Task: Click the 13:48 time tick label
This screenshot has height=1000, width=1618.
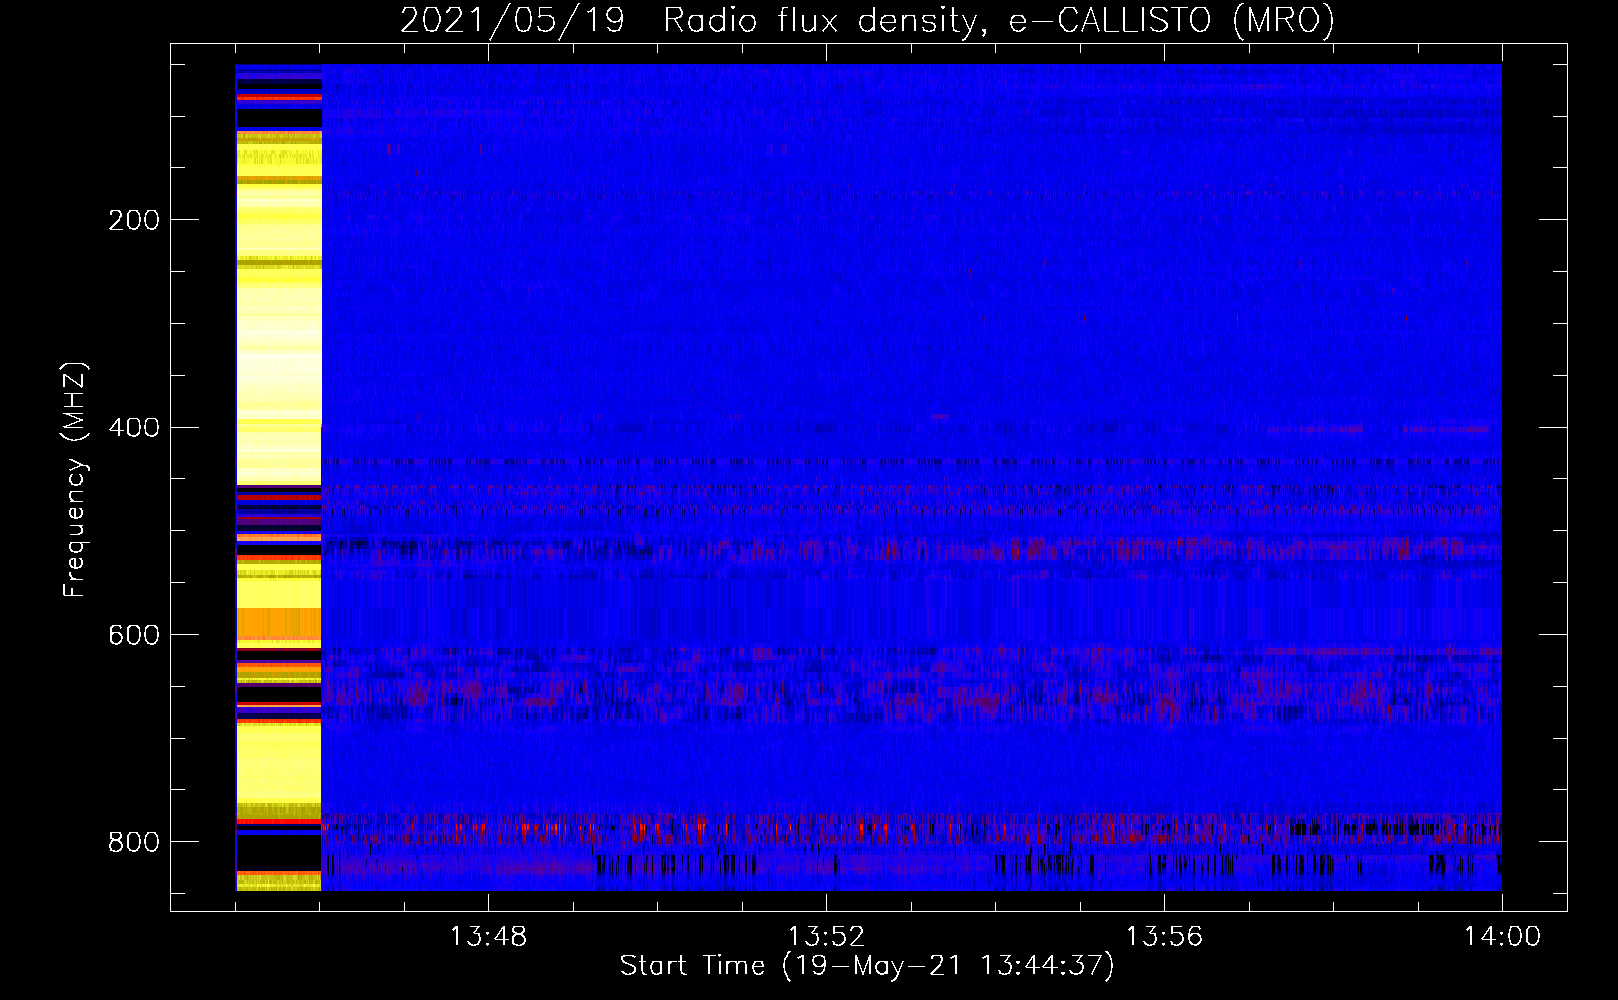Action: [x=488, y=937]
